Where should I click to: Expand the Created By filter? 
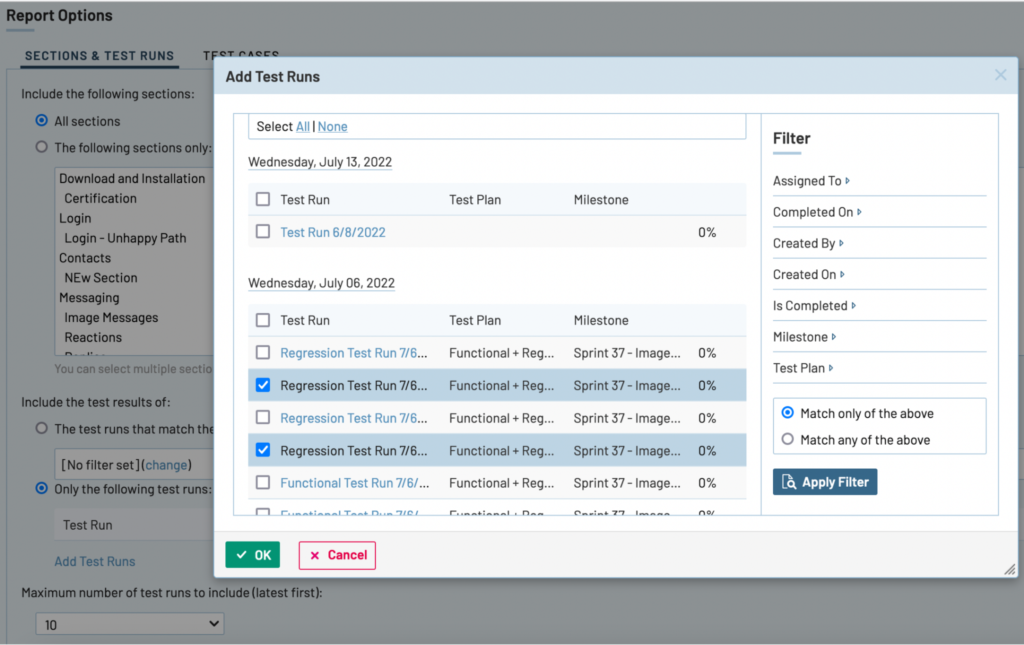tap(807, 243)
